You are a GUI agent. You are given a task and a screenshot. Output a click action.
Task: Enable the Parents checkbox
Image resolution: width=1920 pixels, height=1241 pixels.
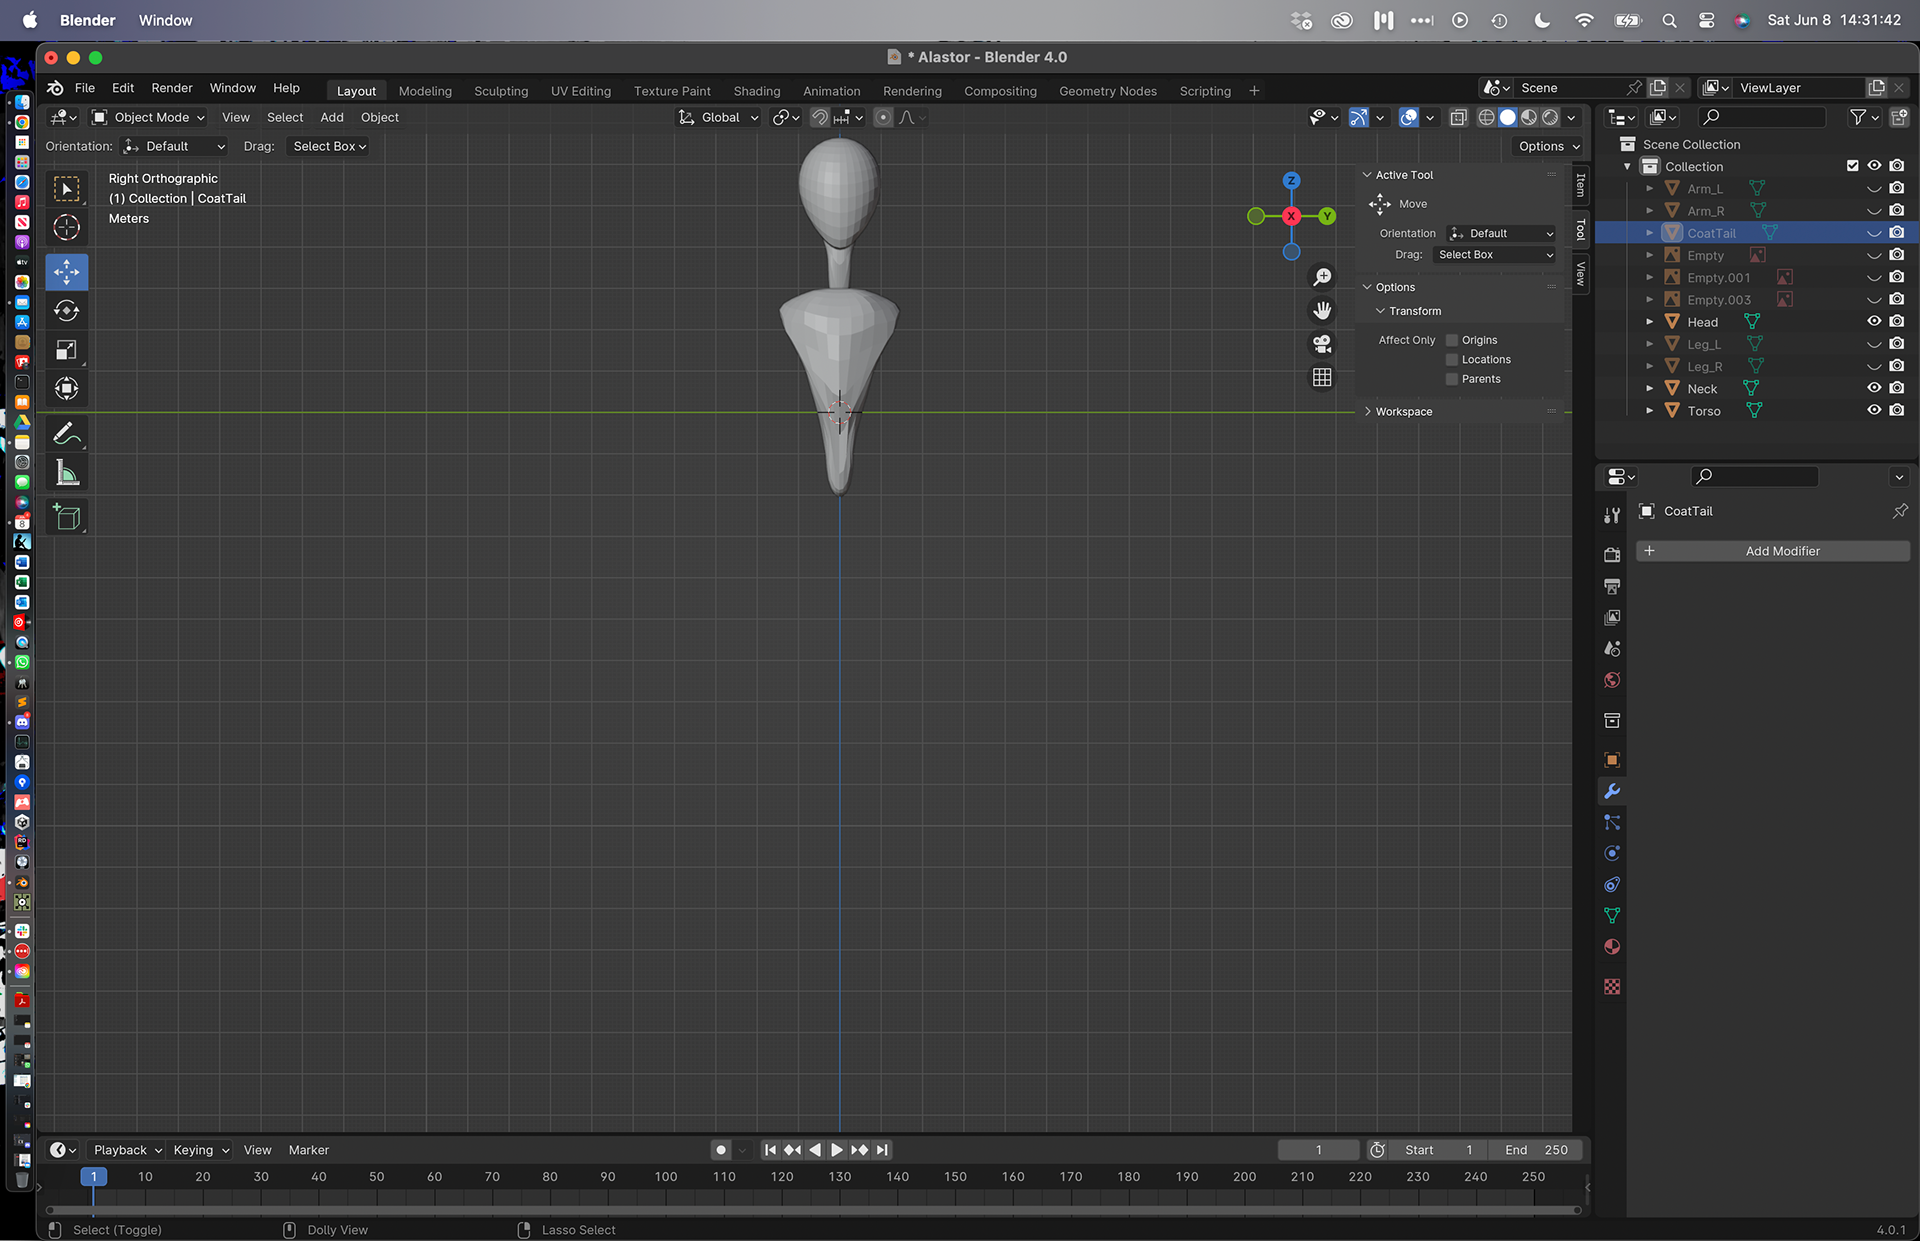(x=1452, y=379)
